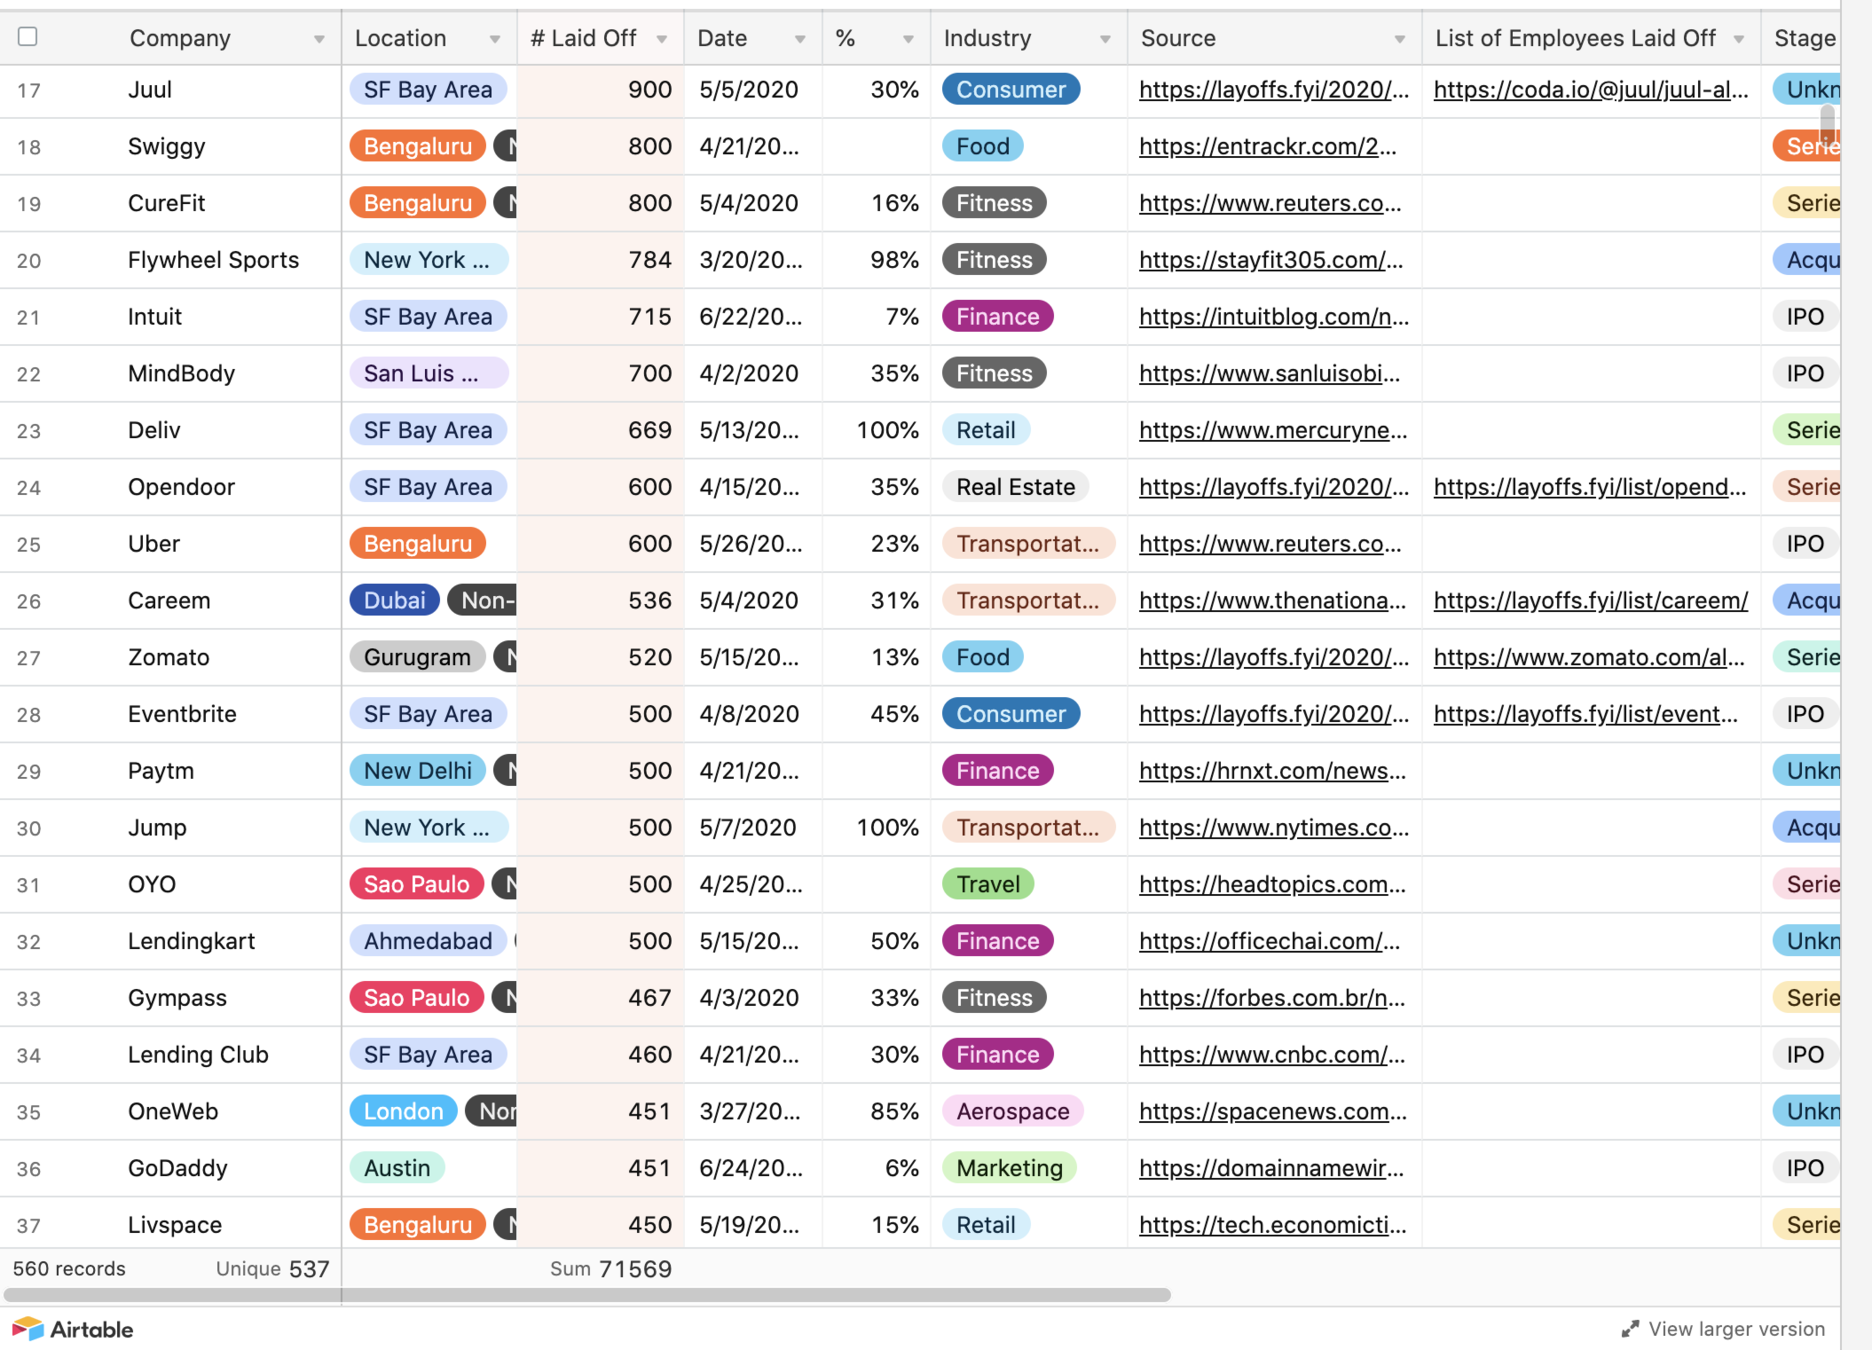Click the expand arrows icon beside View larger version
Viewport: 1872px width, 1350px height.
click(x=1630, y=1329)
